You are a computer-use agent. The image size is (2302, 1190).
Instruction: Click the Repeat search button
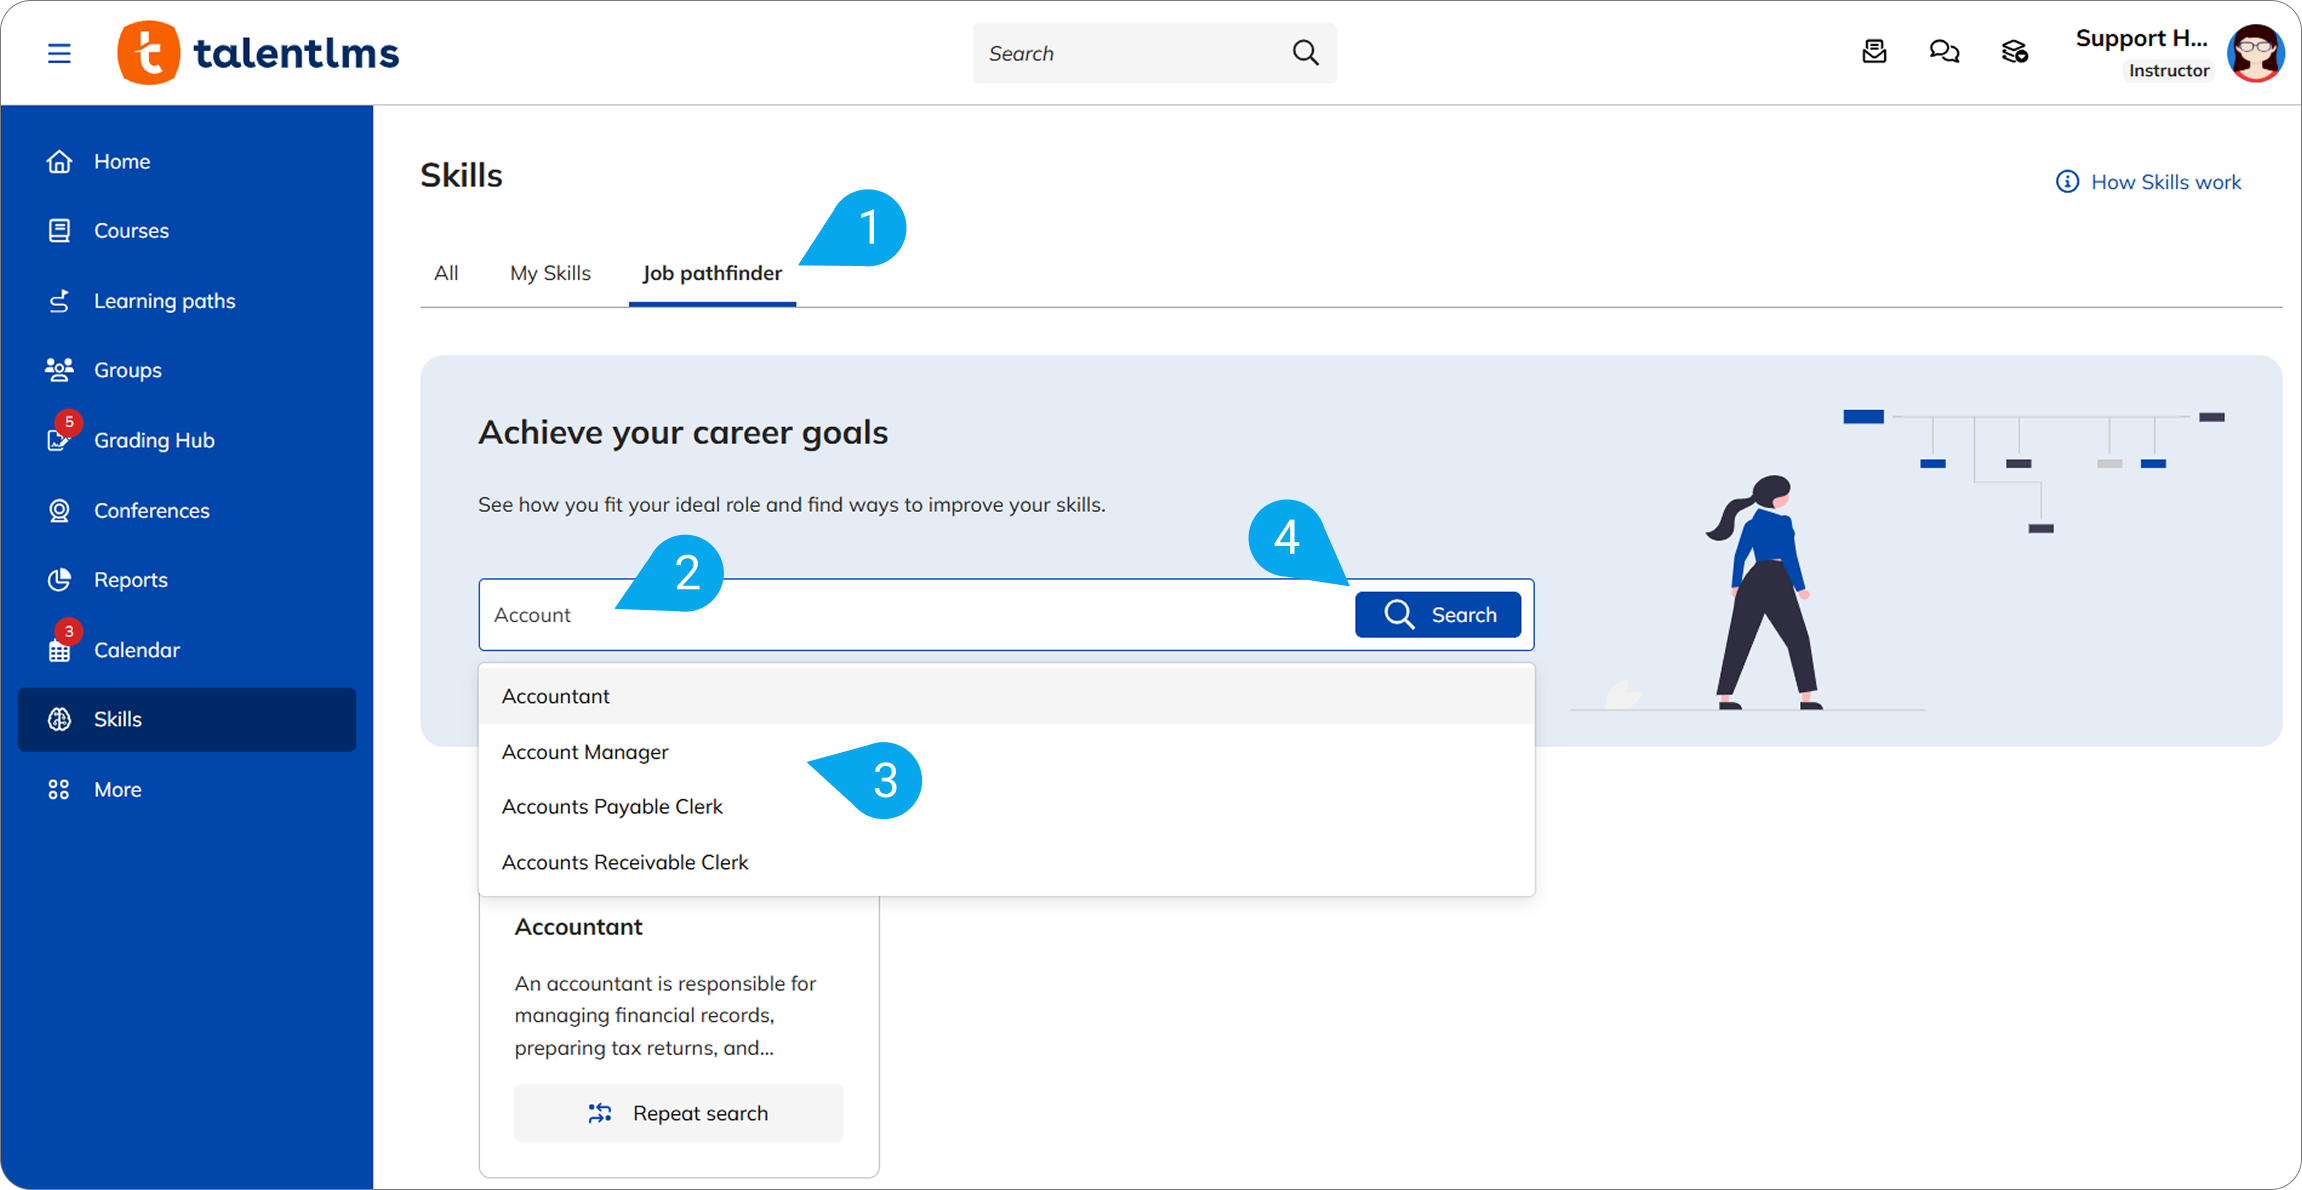coord(679,1113)
